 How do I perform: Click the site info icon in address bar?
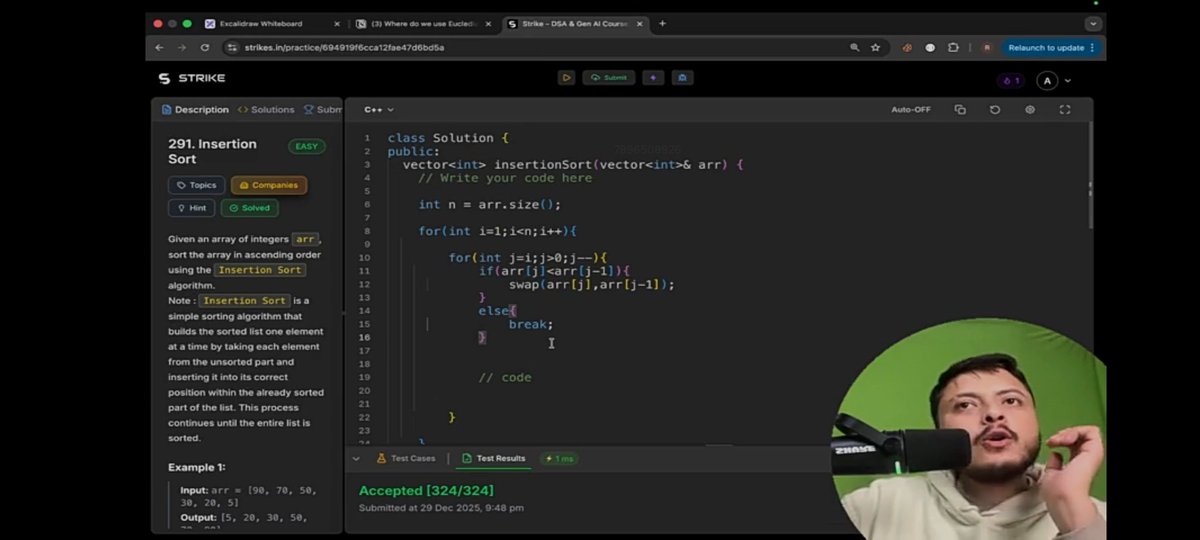click(233, 47)
